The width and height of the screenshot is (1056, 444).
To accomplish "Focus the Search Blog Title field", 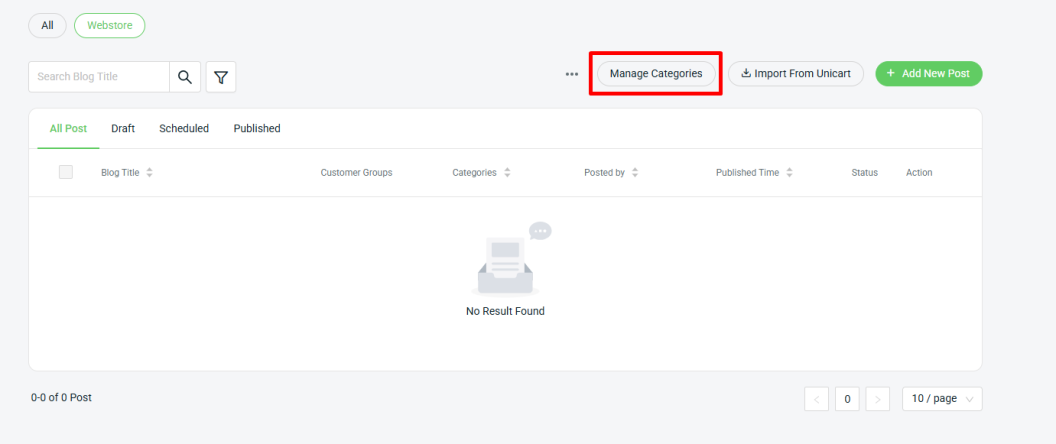I will (98, 77).
